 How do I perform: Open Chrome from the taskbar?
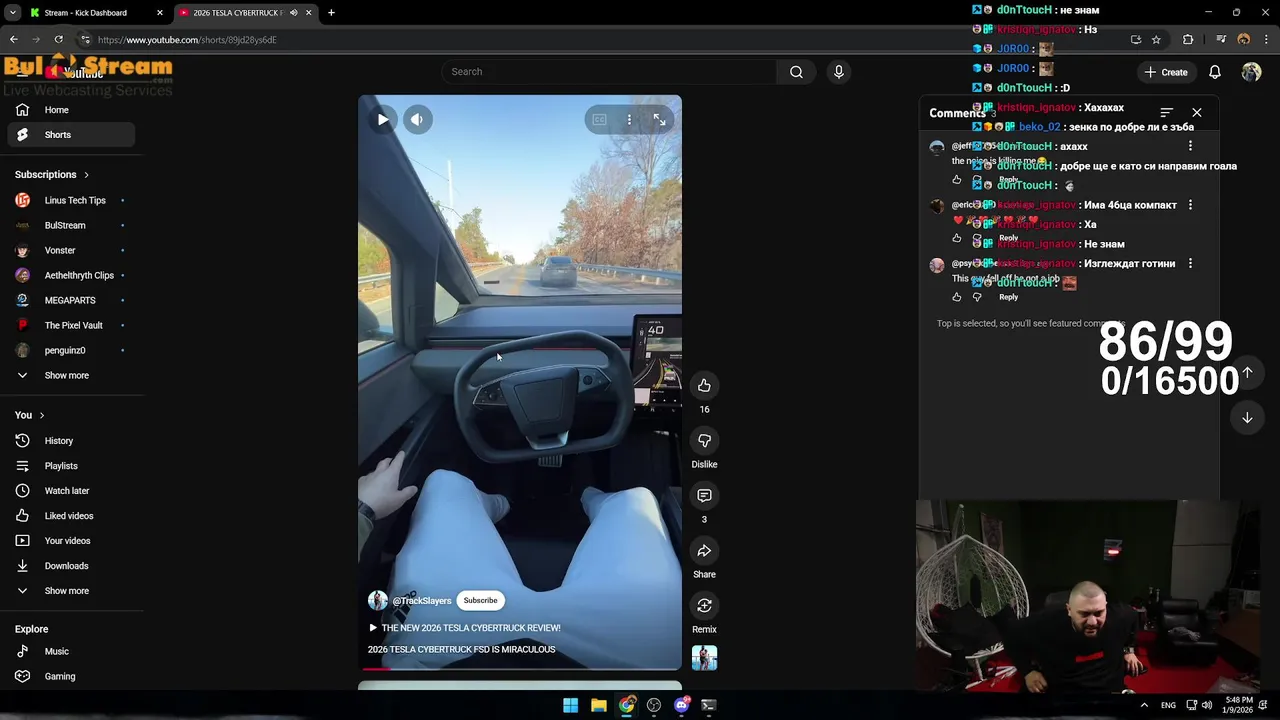tap(626, 705)
